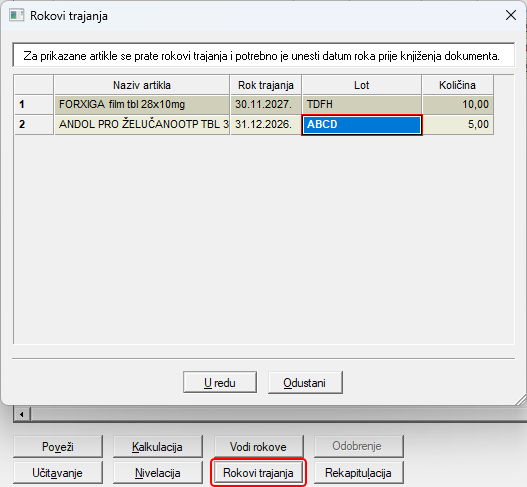Click the Rokovi trajanja window title icon
The height and width of the screenshot is (487, 527).
pyautogui.click(x=16, y=15)
